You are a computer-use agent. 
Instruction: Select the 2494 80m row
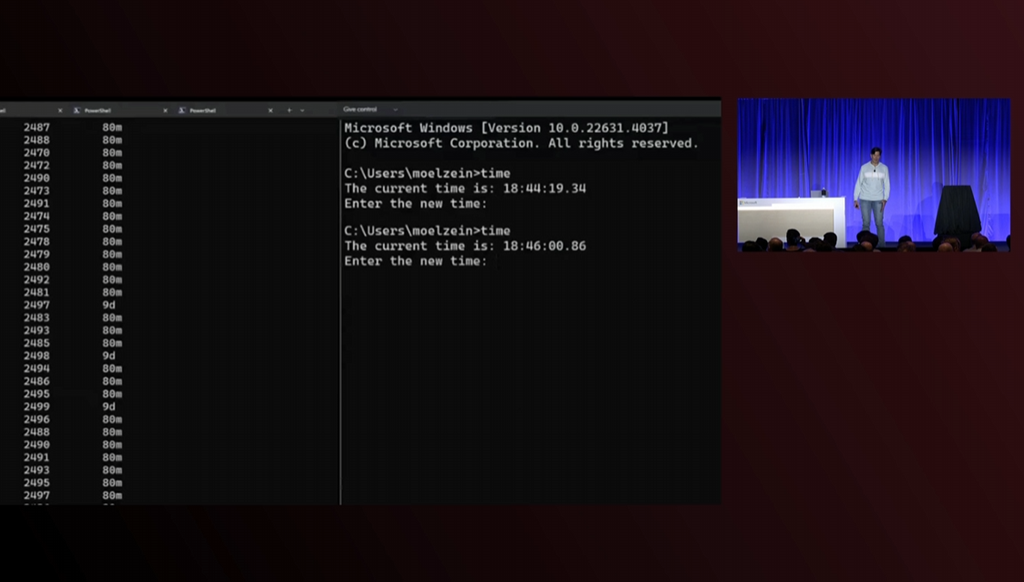(x=73, y=368)
